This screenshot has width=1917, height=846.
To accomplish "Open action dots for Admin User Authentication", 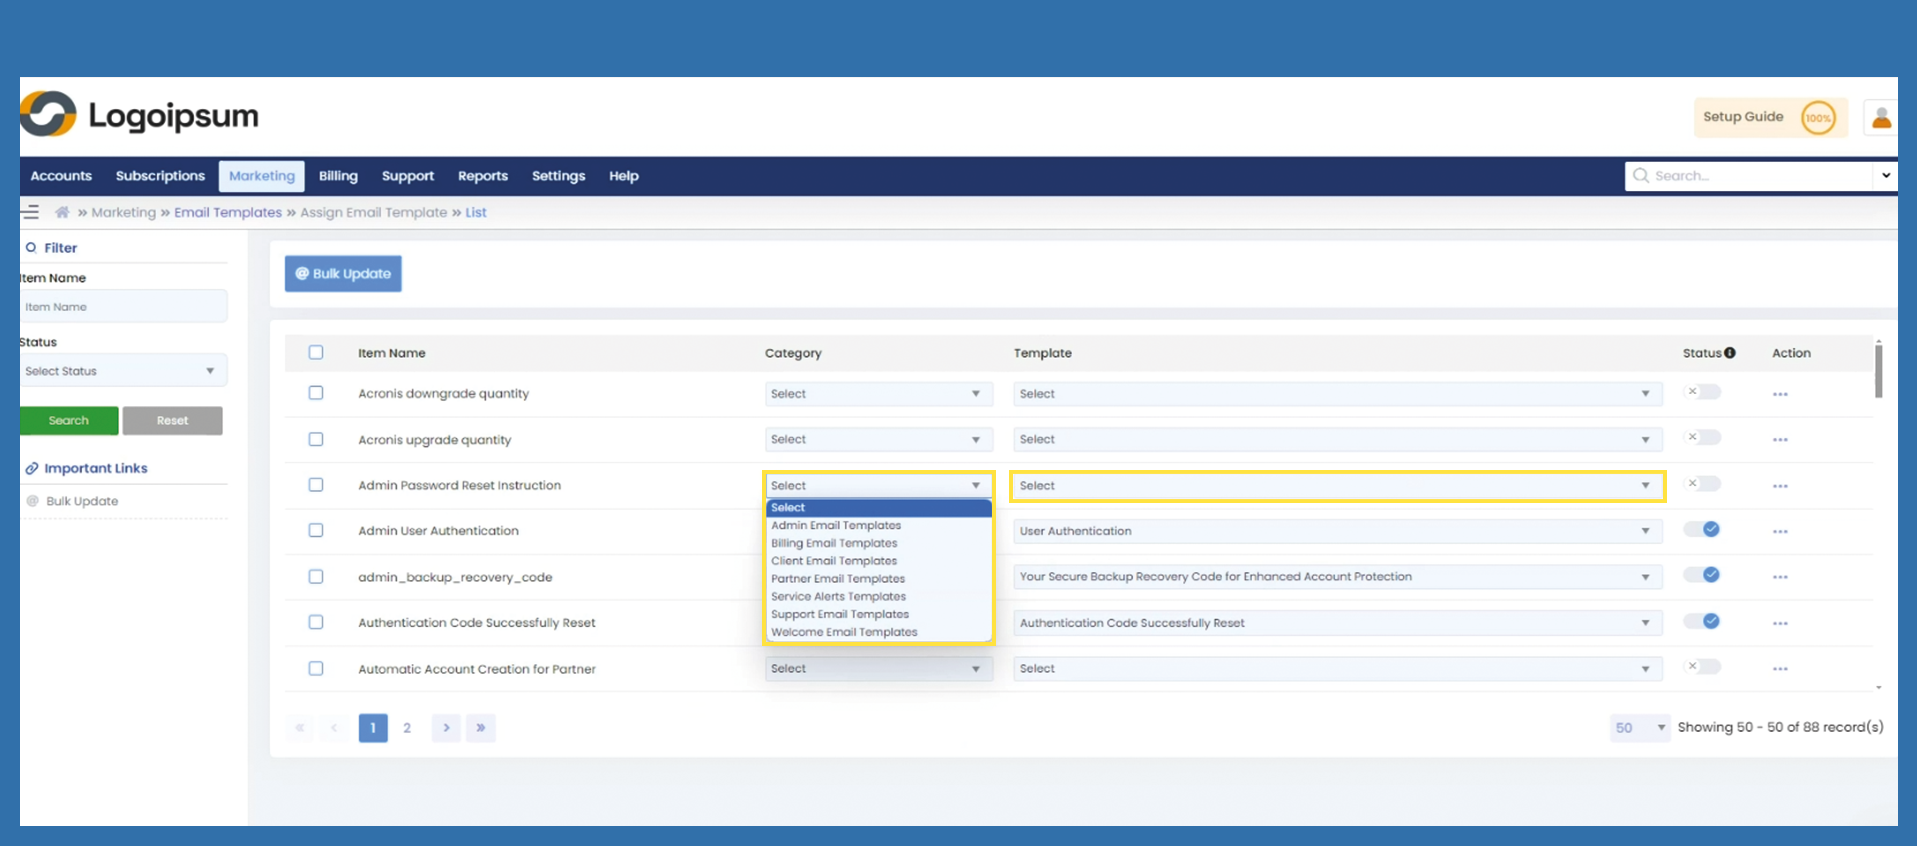I will (x=1780, y=532).
